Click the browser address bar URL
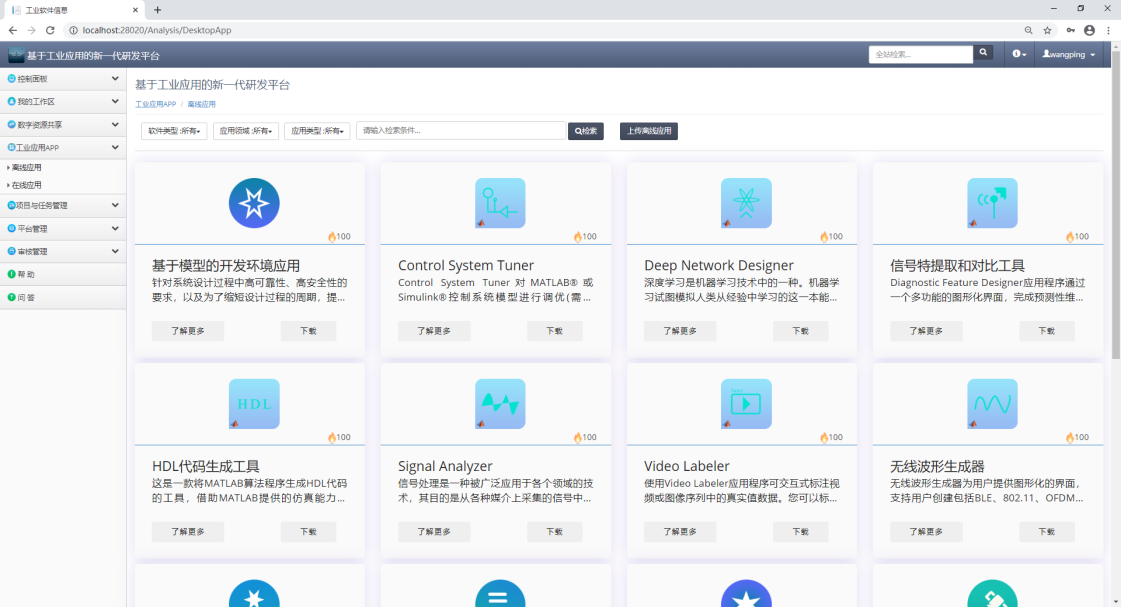The width and height of the screenshot is (1121, 607). coord(157,30)
